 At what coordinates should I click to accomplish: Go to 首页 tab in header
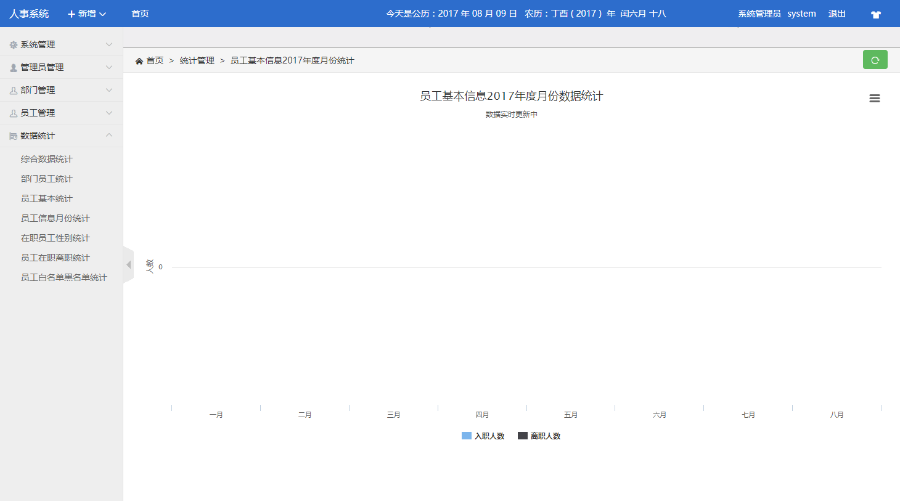(x=140, y=14)
